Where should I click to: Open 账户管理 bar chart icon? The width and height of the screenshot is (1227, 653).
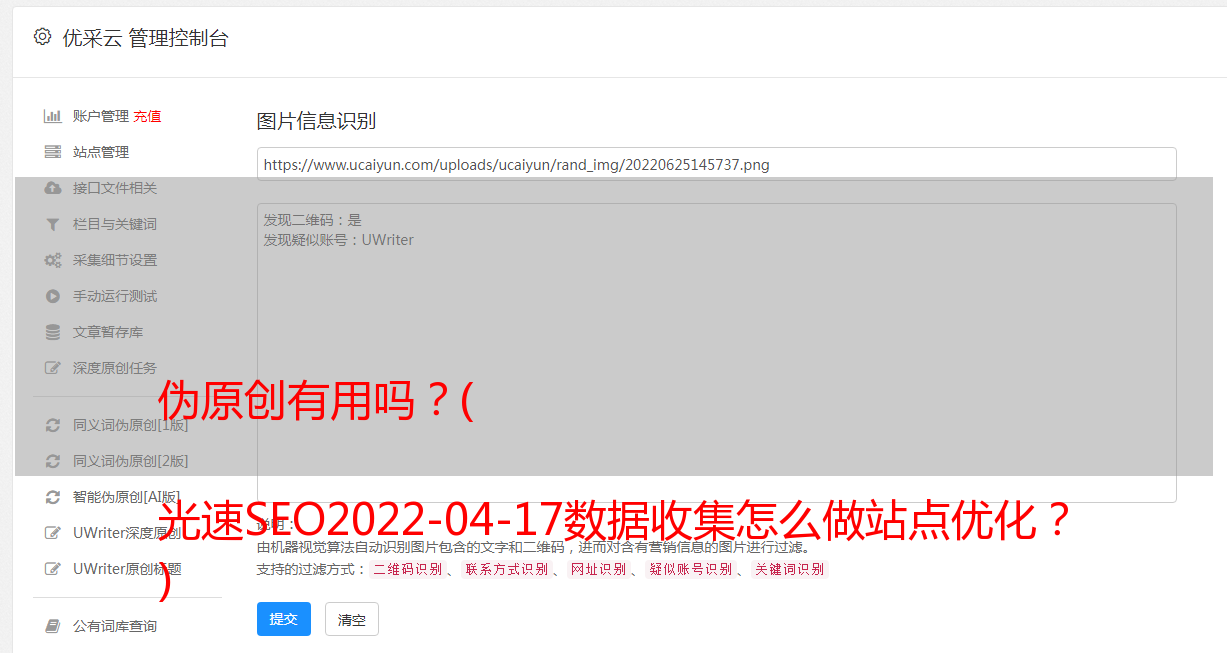(52, 116)
